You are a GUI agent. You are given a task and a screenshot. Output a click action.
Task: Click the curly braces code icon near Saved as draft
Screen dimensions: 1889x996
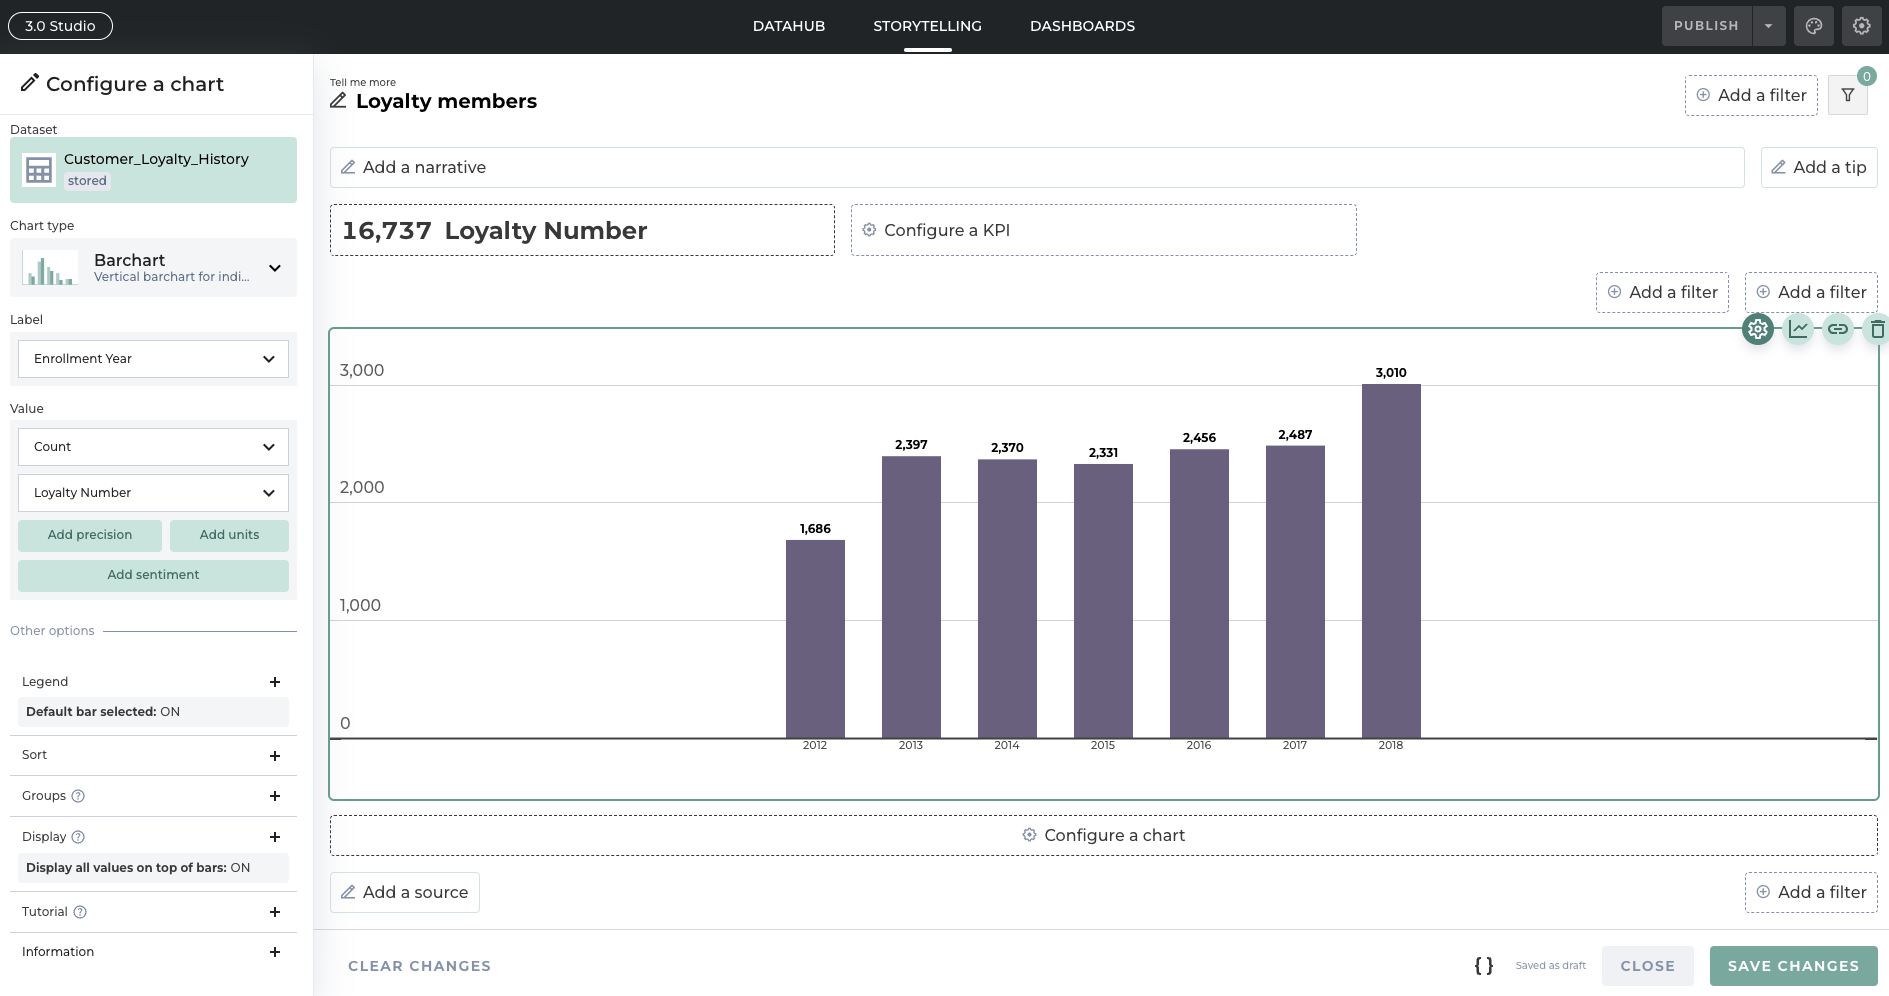click(x=1484, y=965)
